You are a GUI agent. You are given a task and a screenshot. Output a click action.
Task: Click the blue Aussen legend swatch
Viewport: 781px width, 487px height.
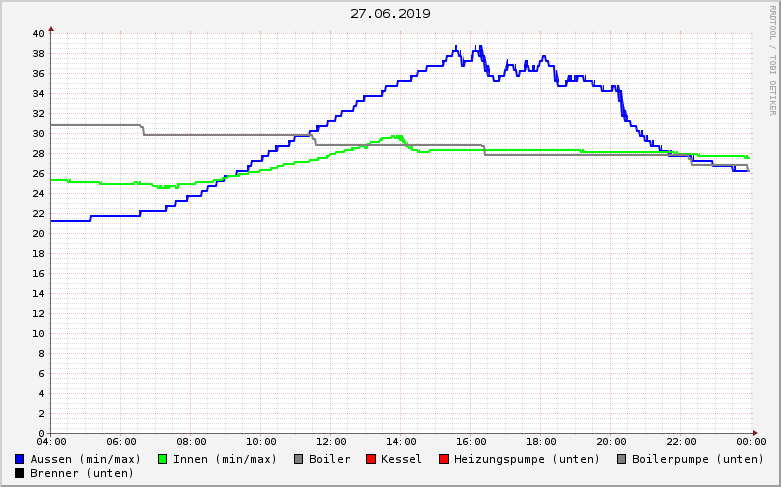(x=19, y=459)
